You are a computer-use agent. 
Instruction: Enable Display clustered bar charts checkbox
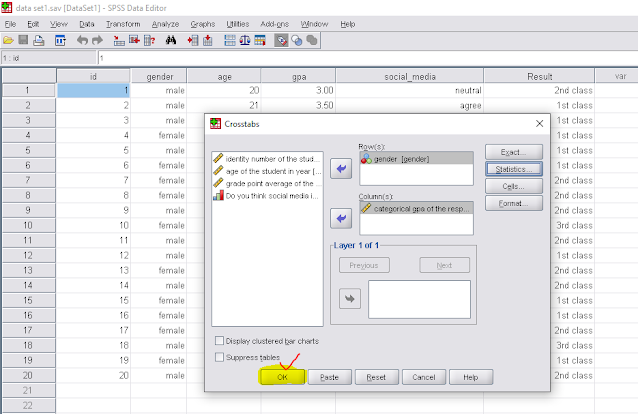pos(219,341)
